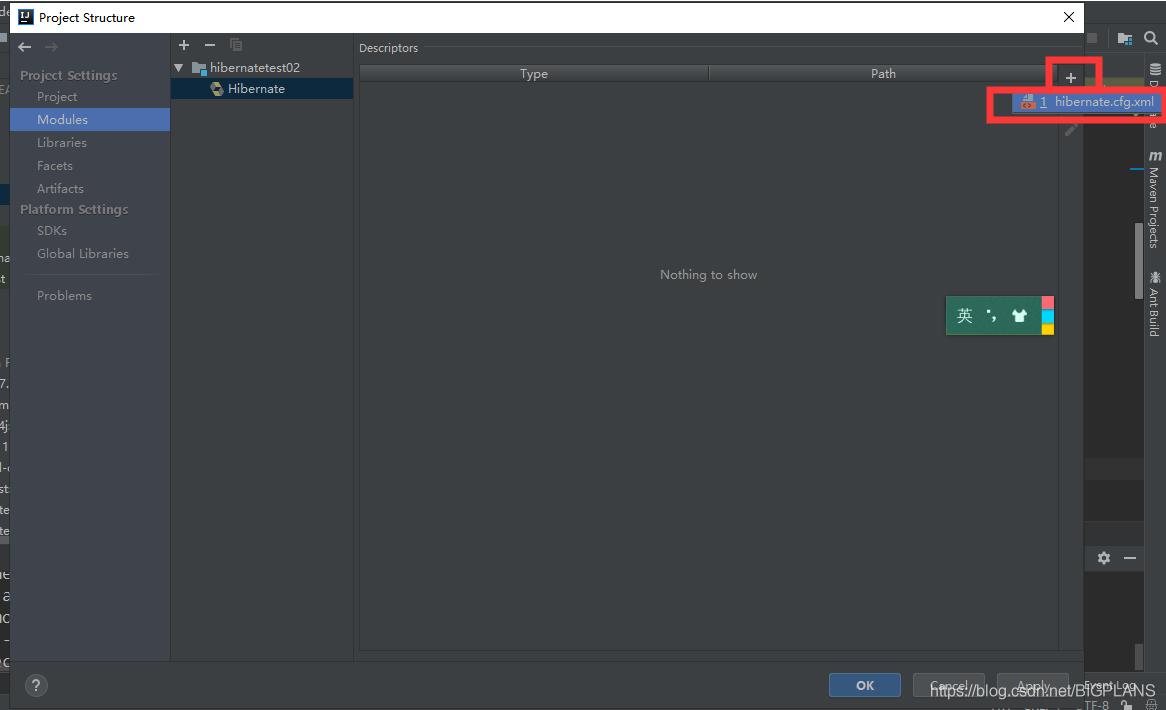Open the Modules settings page
The height and width of the screenshot is (710, 1166).
pos(90,120)
